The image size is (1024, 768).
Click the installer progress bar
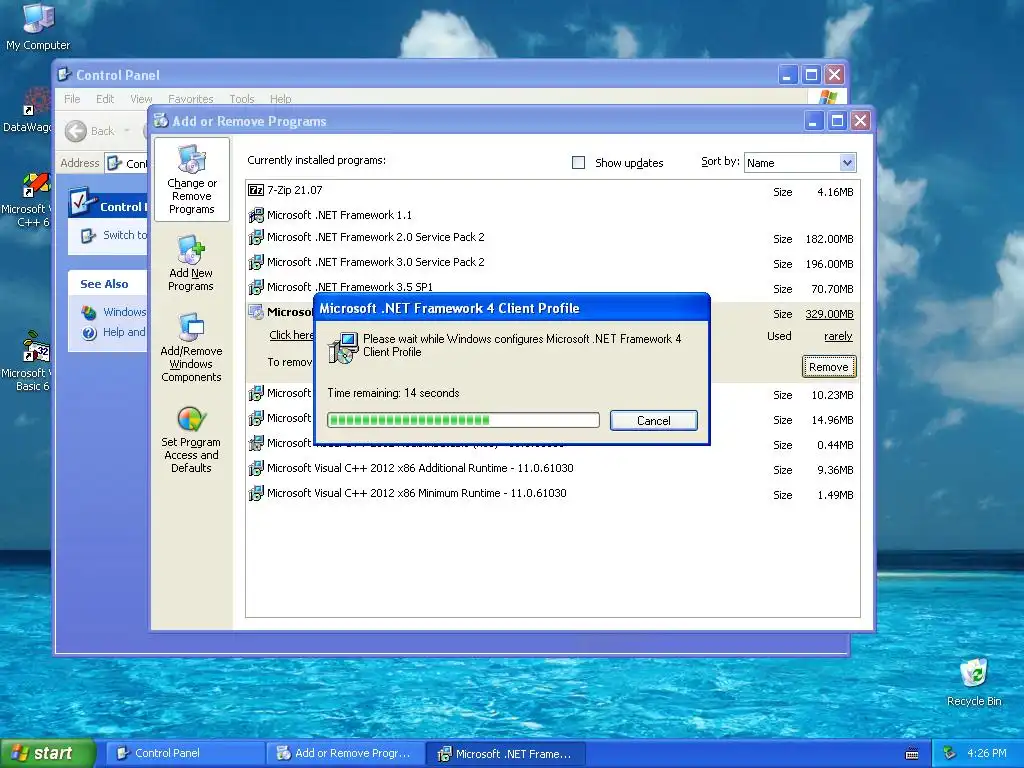pos(463,420)
